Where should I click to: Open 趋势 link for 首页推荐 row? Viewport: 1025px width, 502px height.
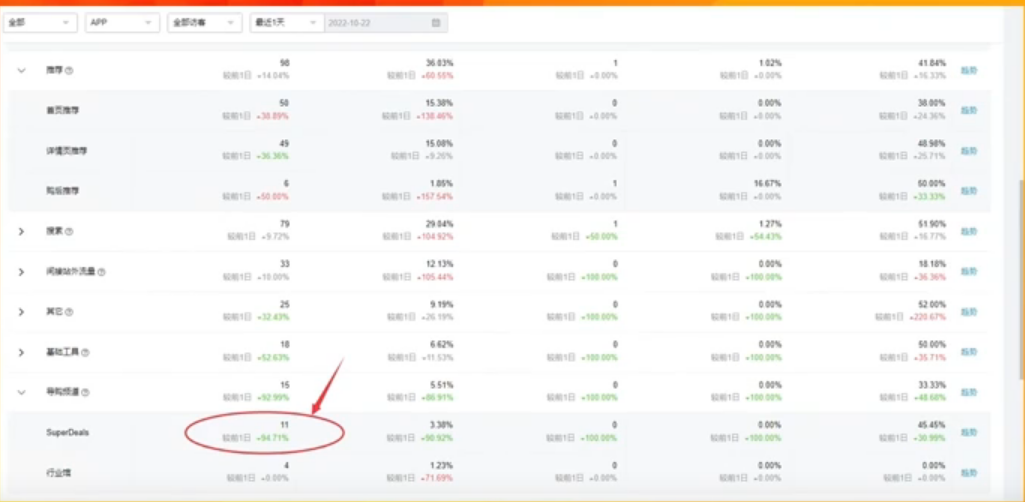pyautogui.click(x=969, y=110)
